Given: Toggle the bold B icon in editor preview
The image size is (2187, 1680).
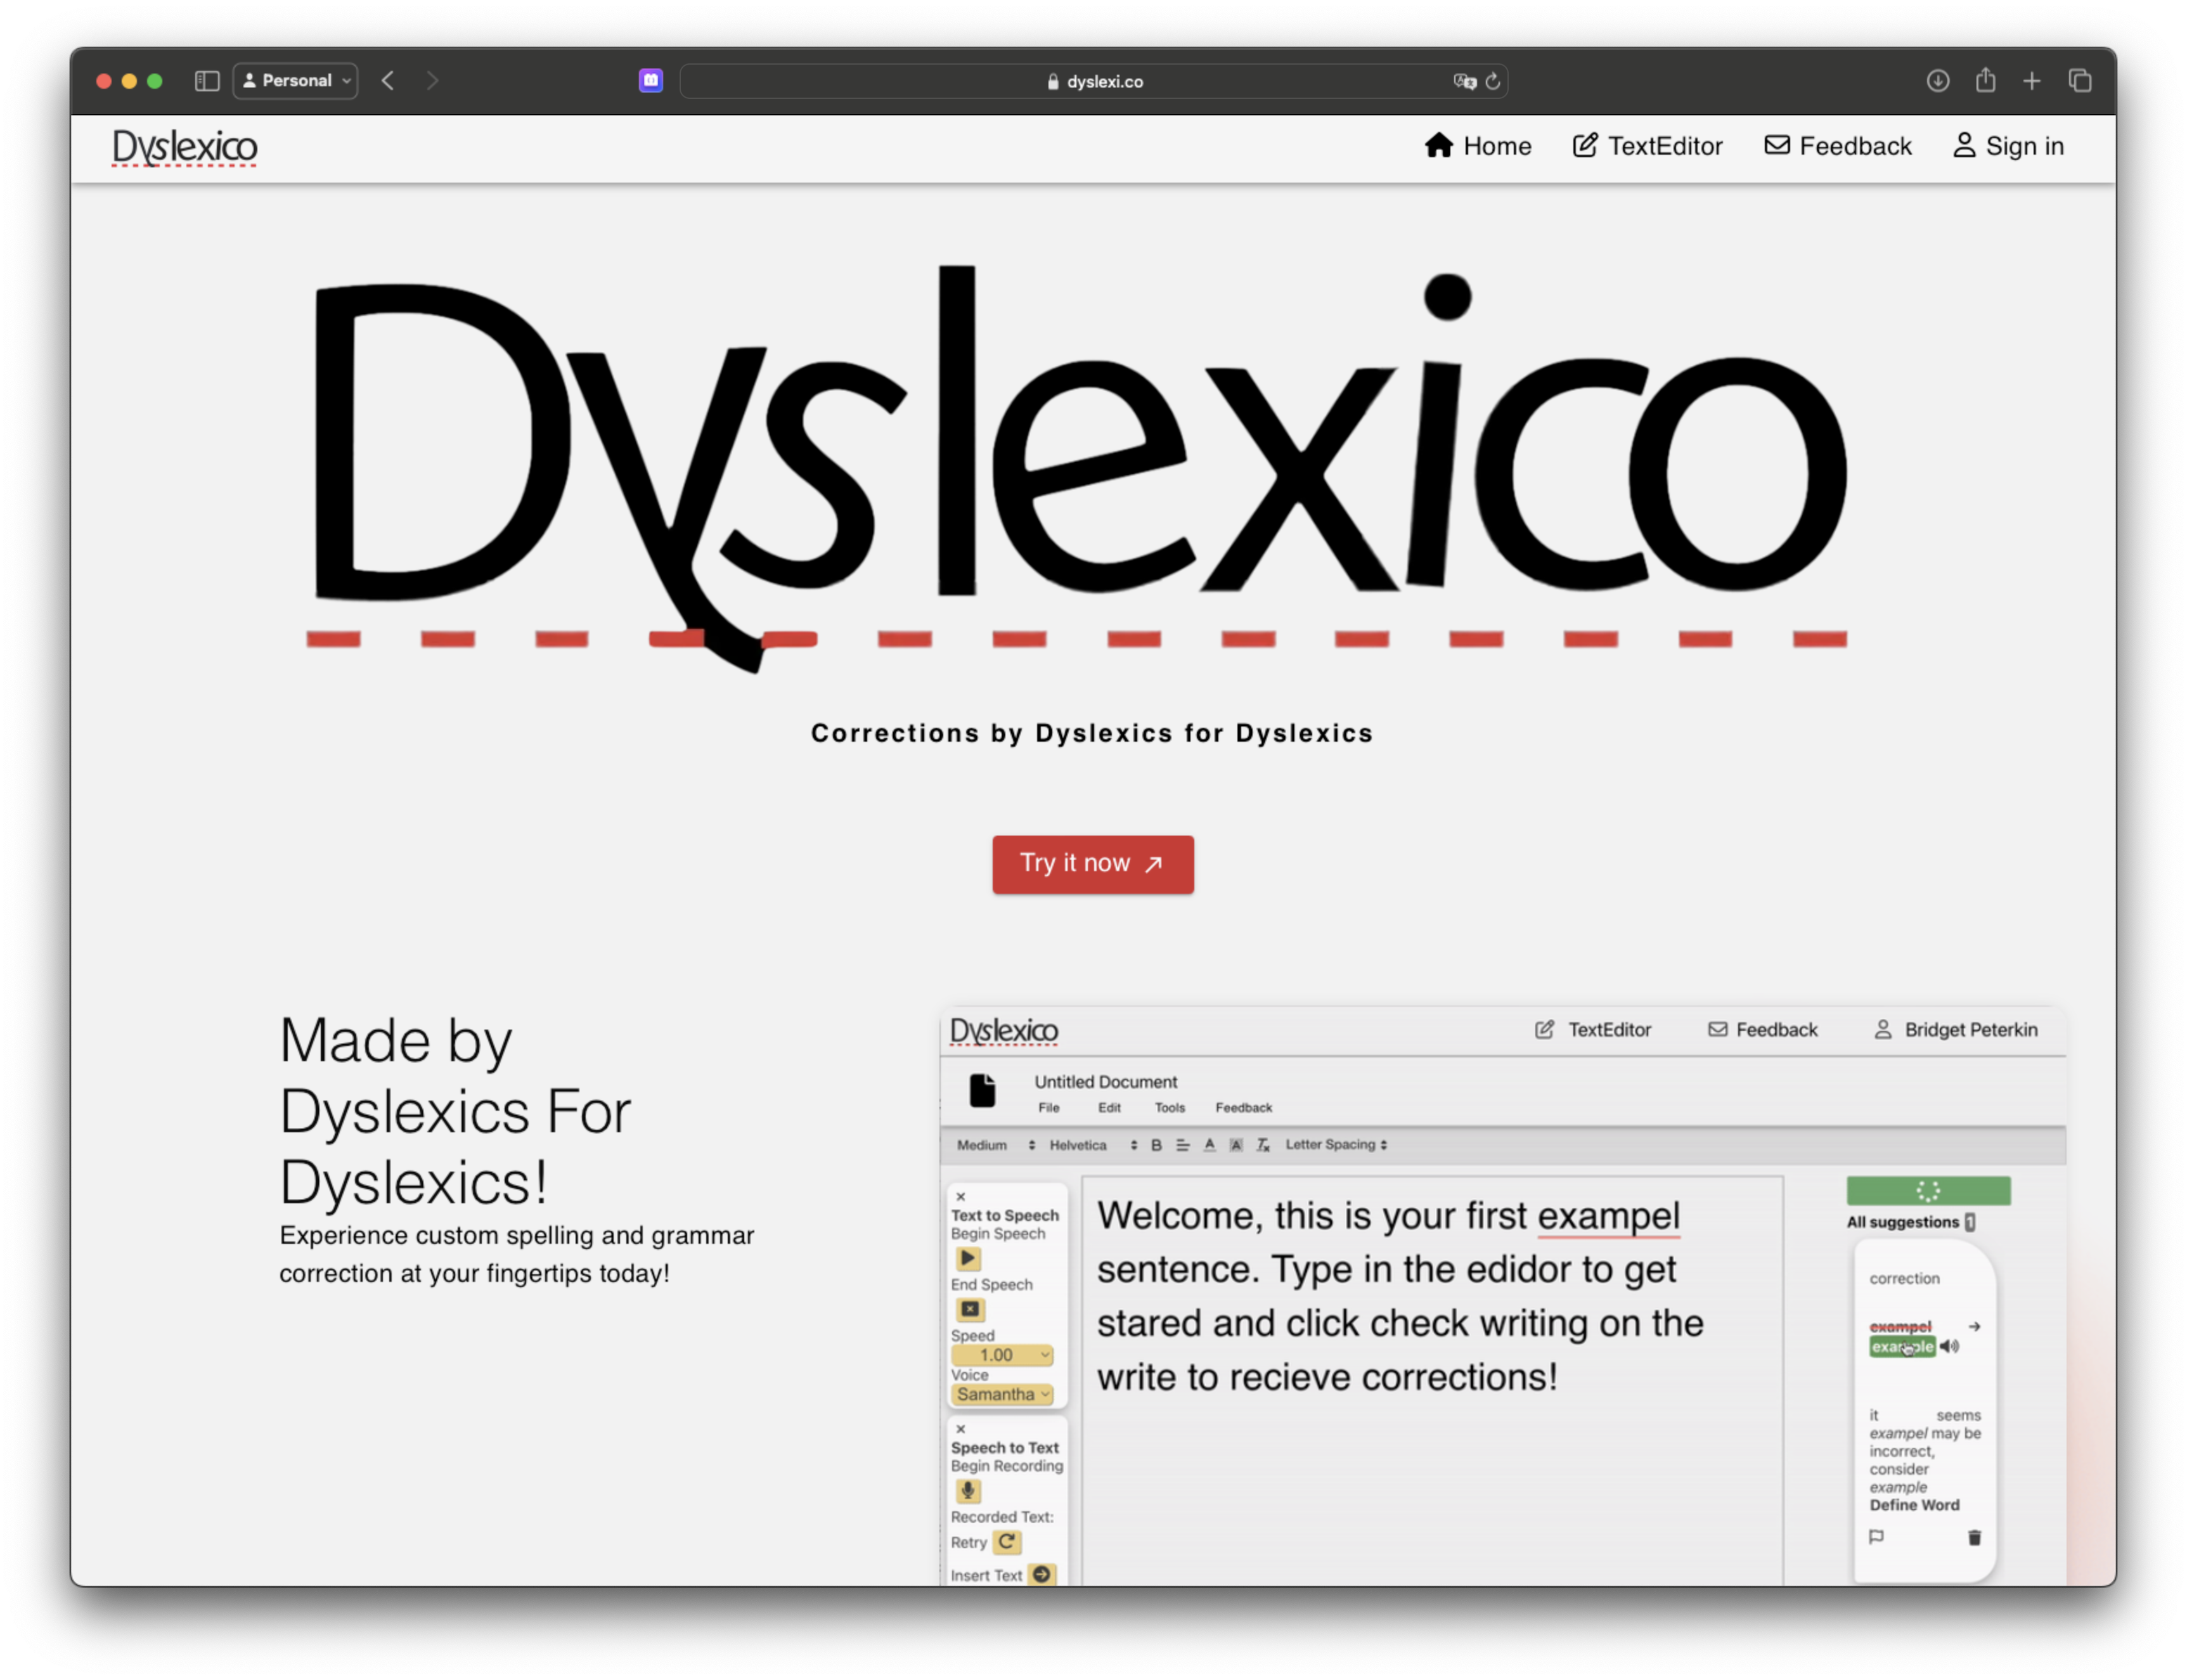Looking at the screenshot, I should [1156, 1145].
